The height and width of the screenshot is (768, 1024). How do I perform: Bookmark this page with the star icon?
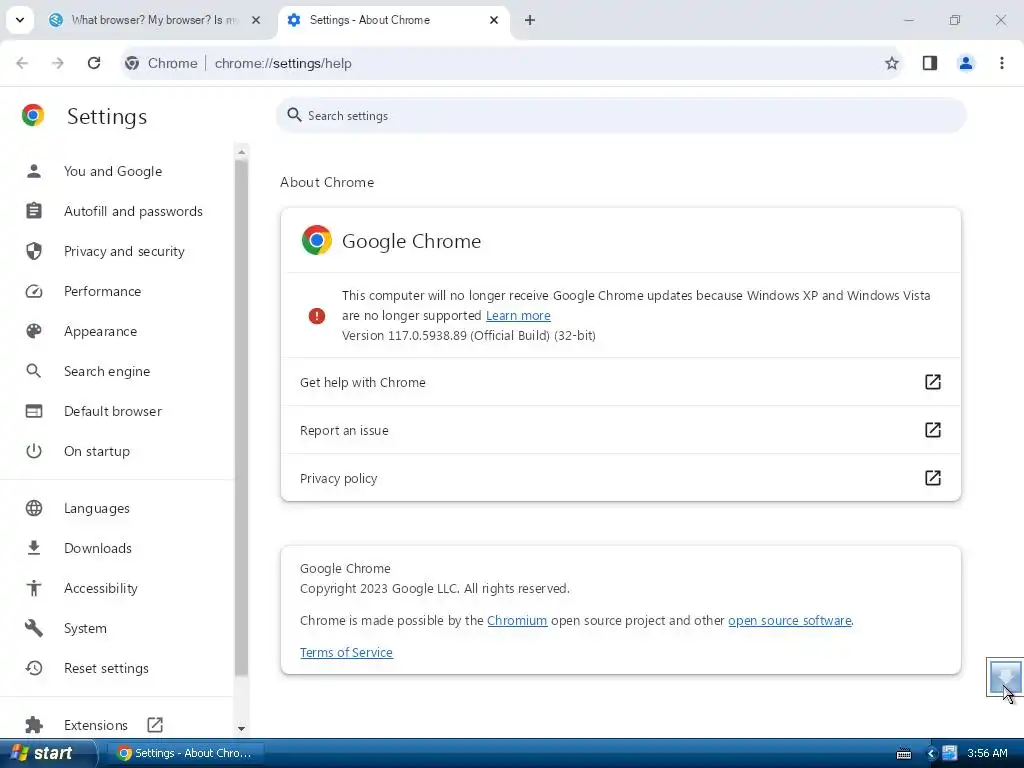pyautogui.click(x=891, y=63)
